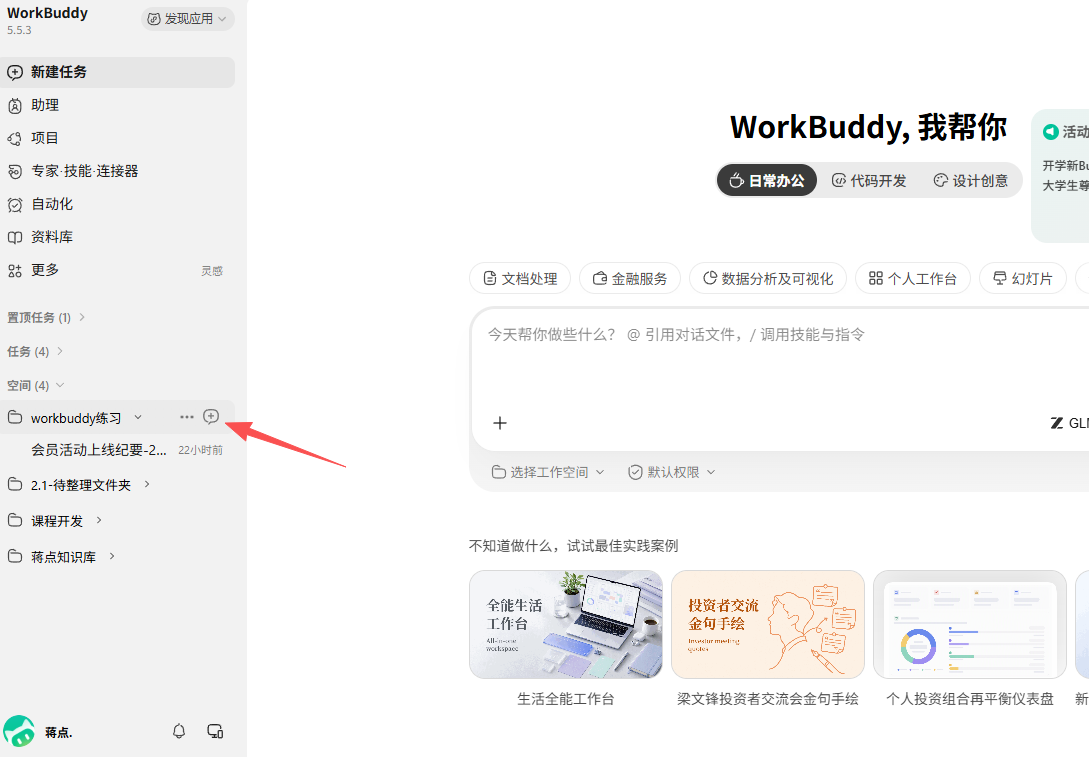The image size is (1089, 757).
Task: Select the 金融服务 chip
Action: [630, 278]
